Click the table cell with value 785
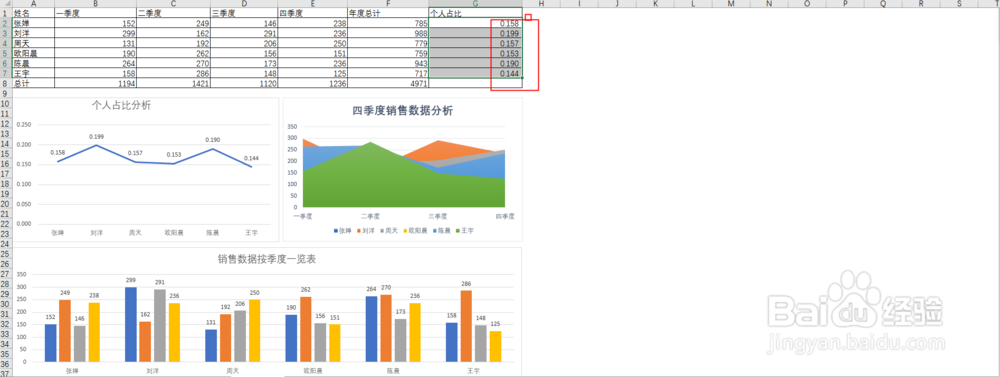This screenshot has width=1000, height=377. click(x=388, y=23)
